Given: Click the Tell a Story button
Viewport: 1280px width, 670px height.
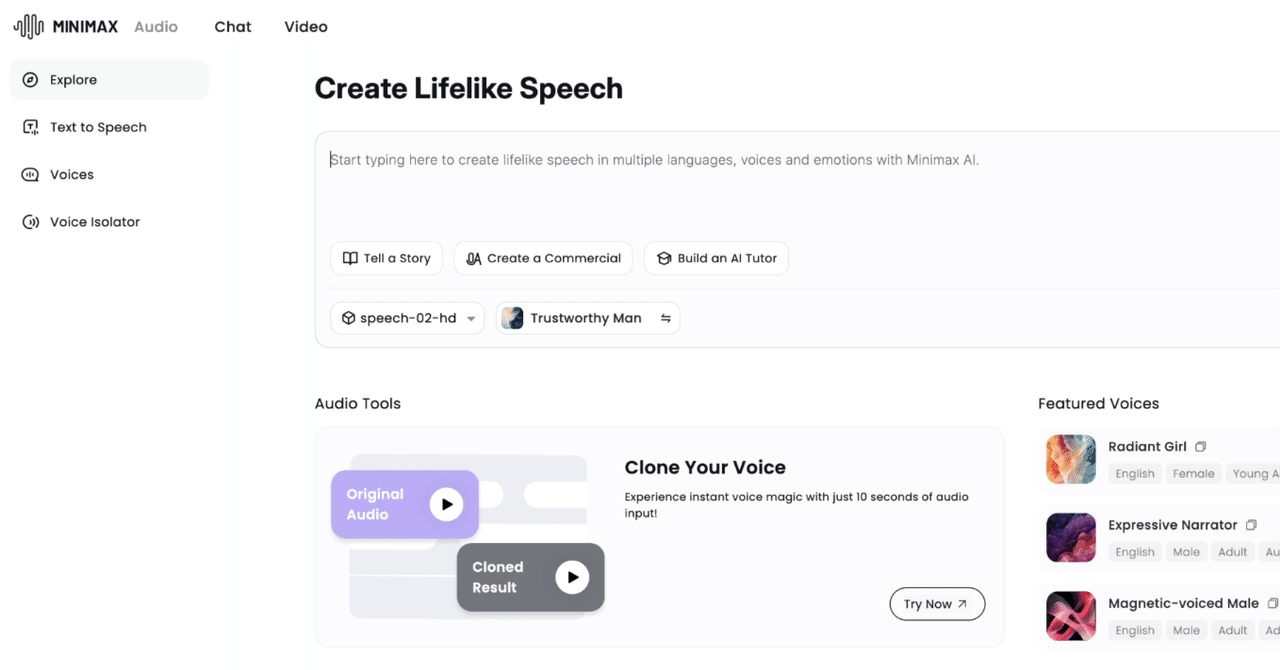Looking at the screenshot, I should pyautogui.click(x=387, y=258).
